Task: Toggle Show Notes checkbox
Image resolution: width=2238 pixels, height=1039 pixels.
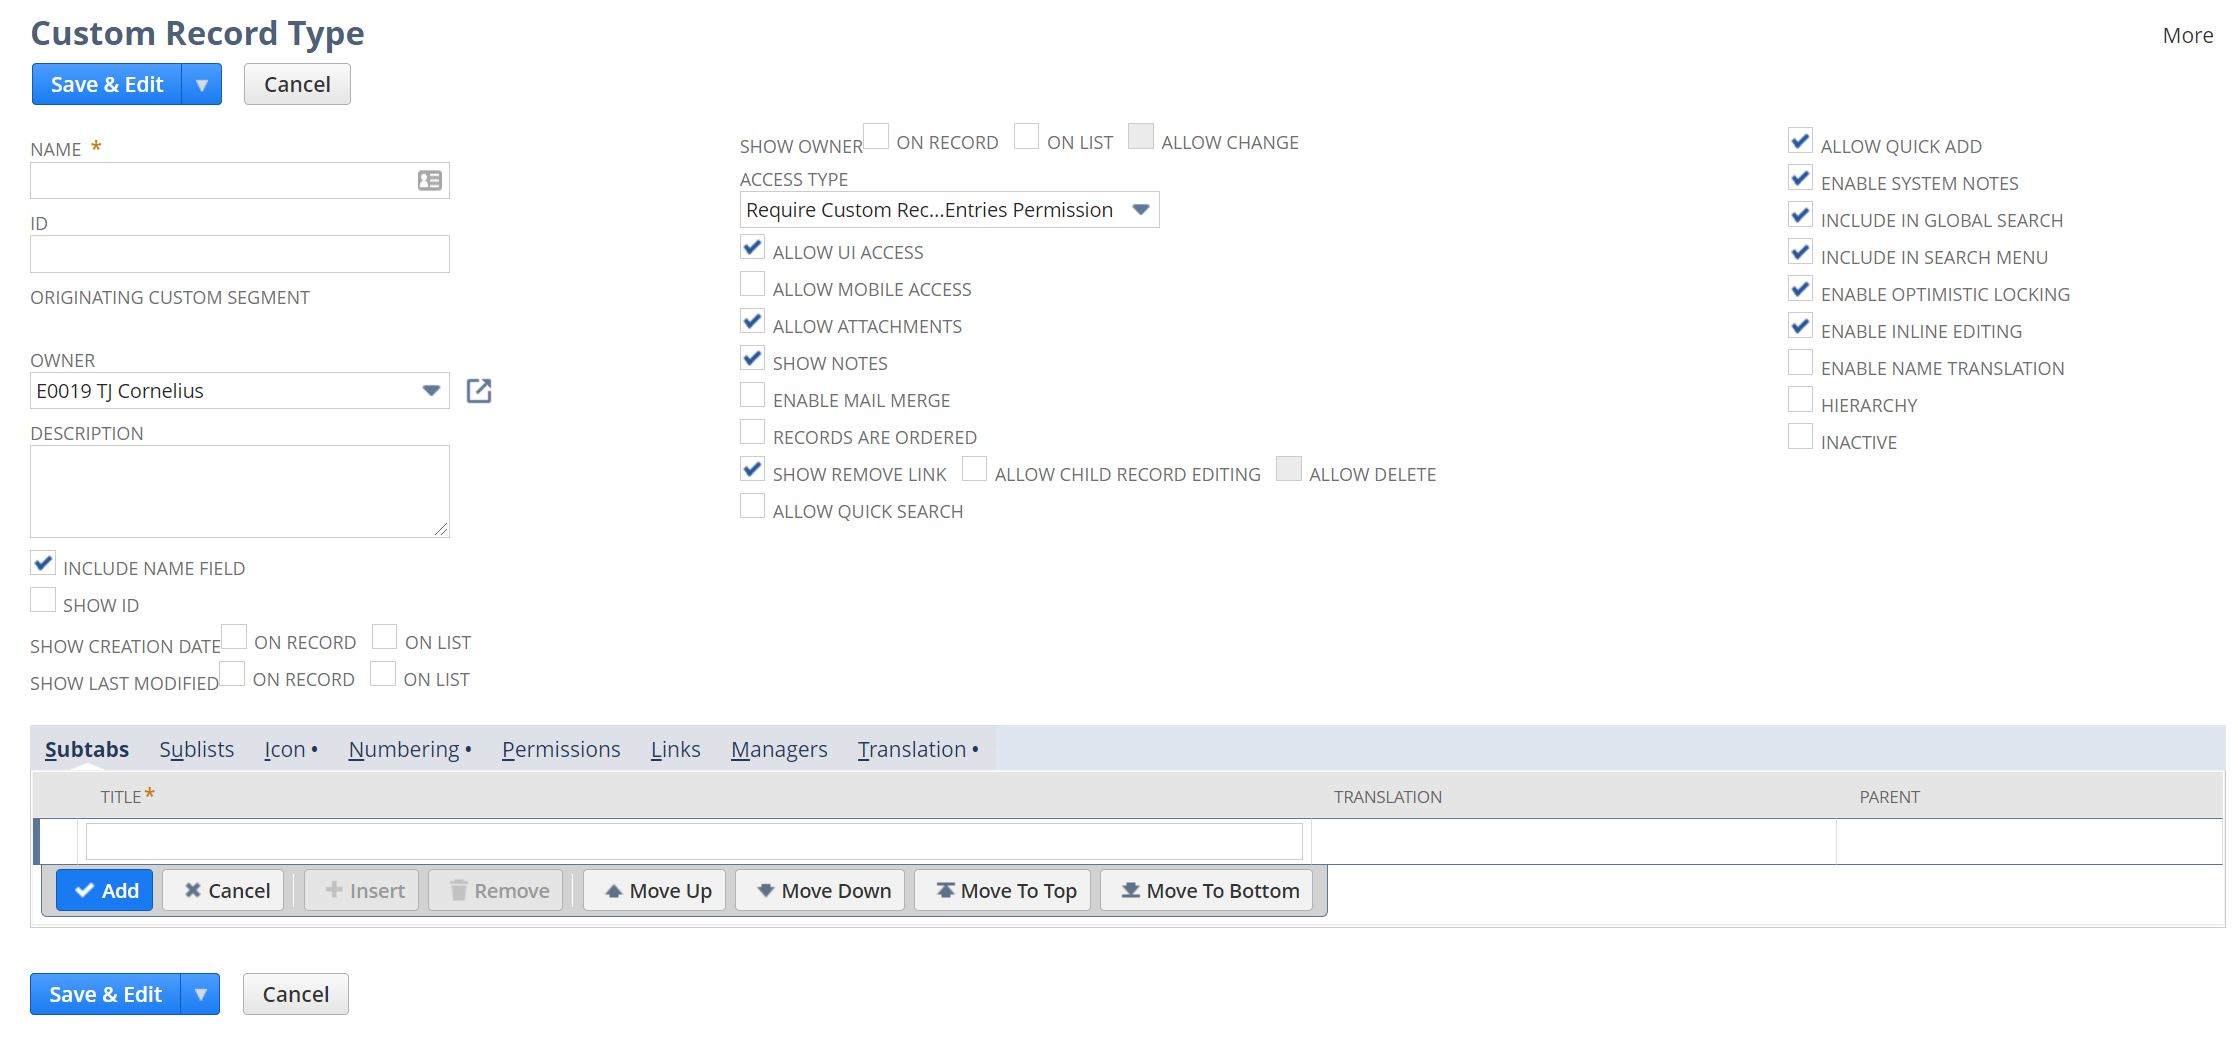Action: [753, 358]
